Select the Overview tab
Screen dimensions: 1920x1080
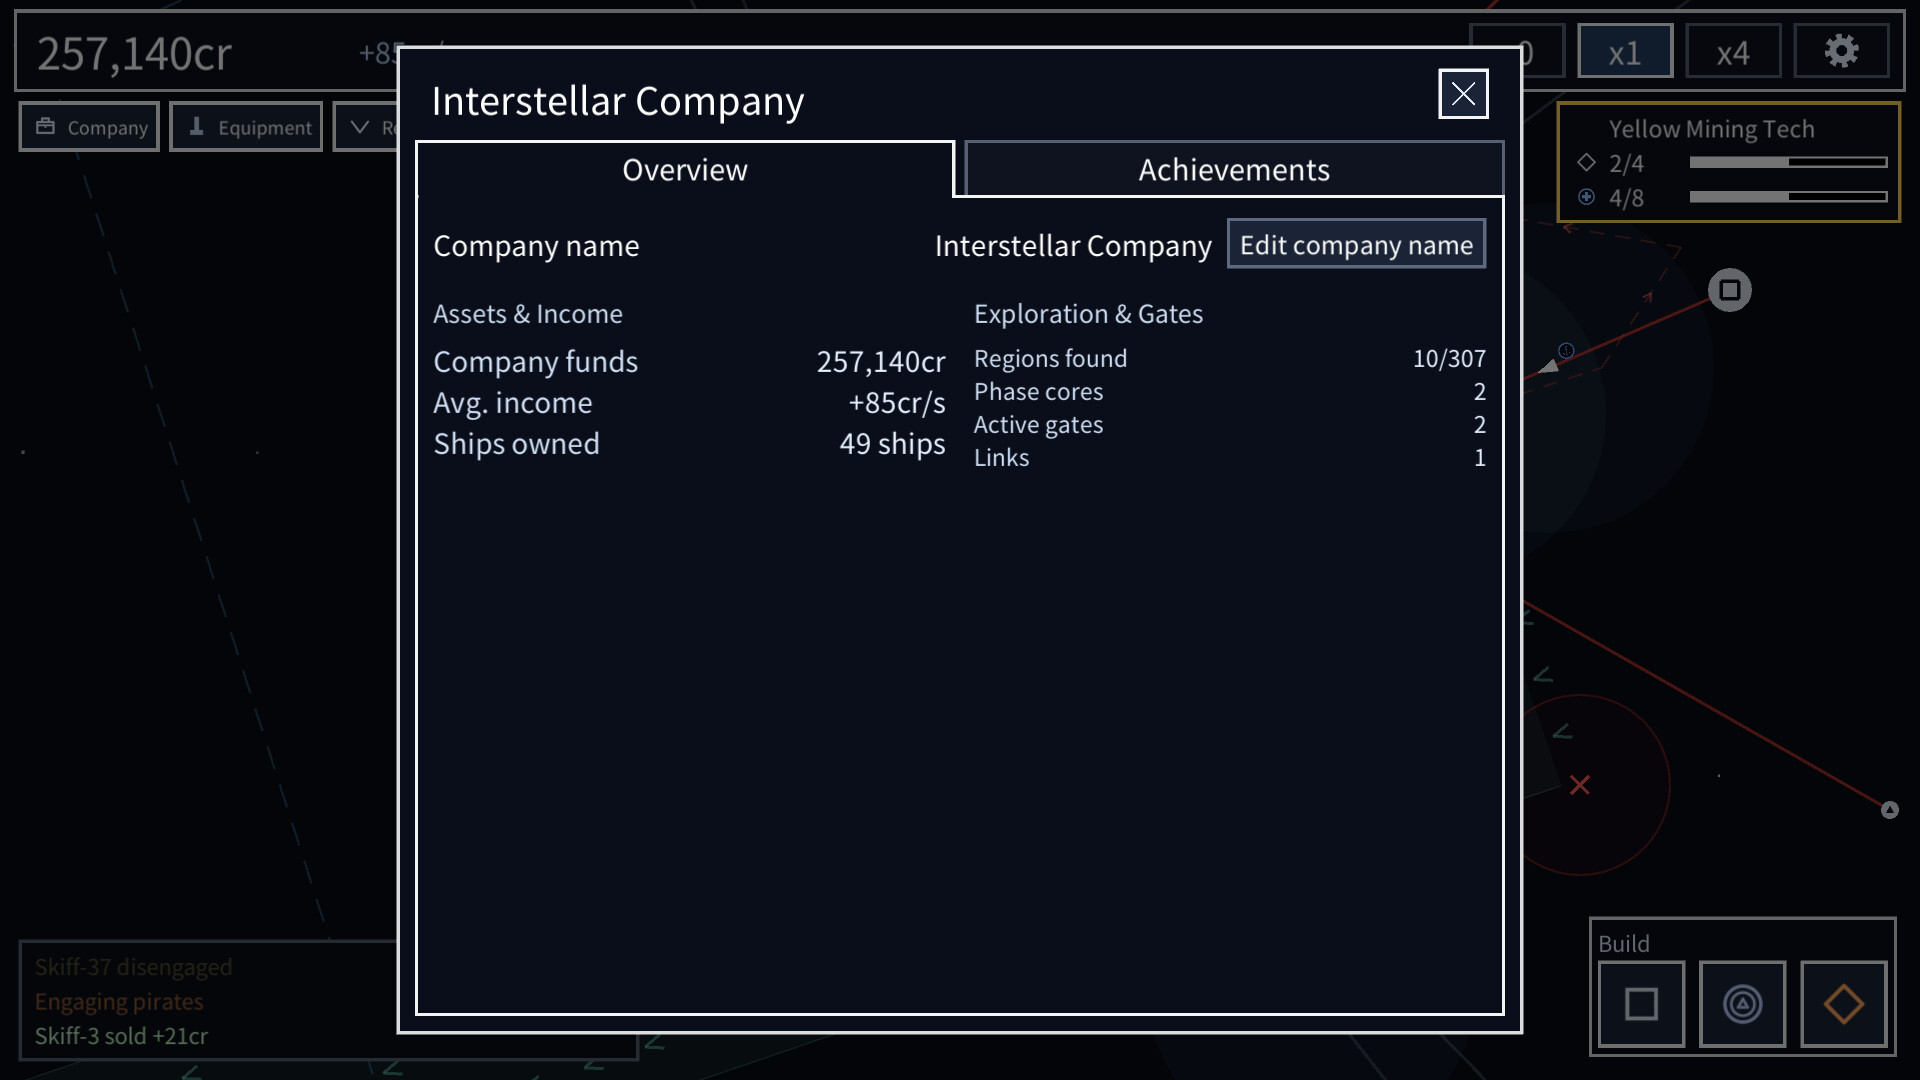(685, 170)
